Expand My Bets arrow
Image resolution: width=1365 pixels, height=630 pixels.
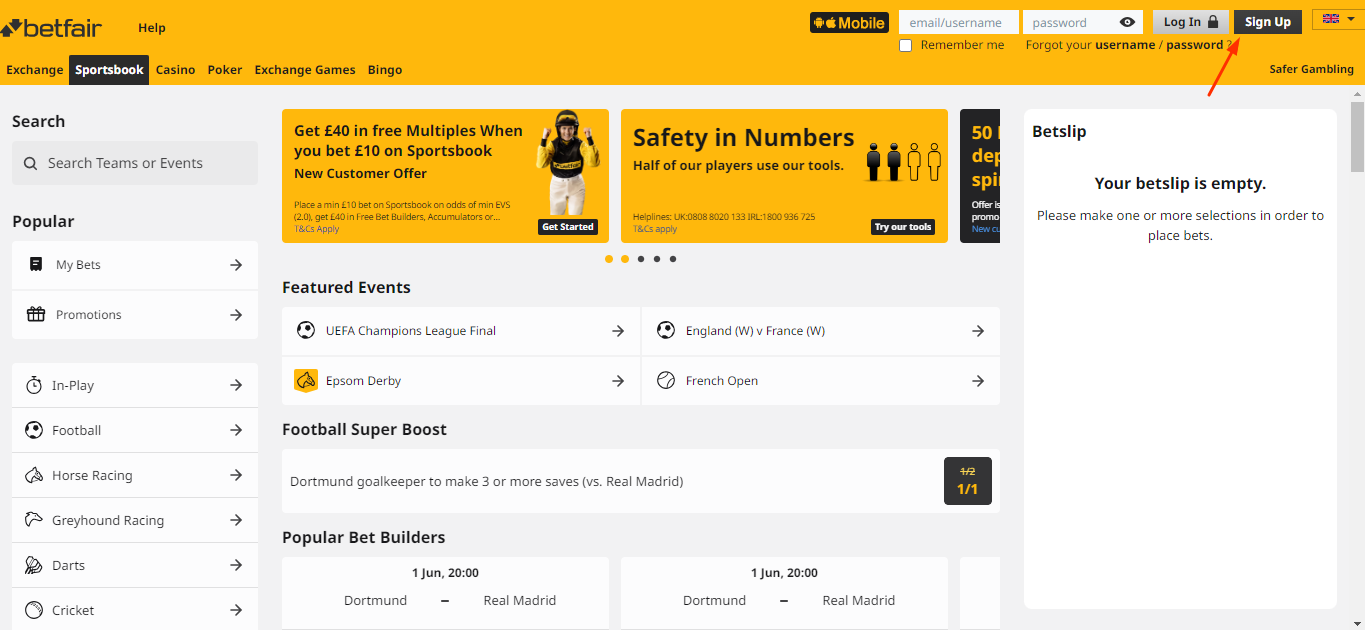(x=236, y=265)
